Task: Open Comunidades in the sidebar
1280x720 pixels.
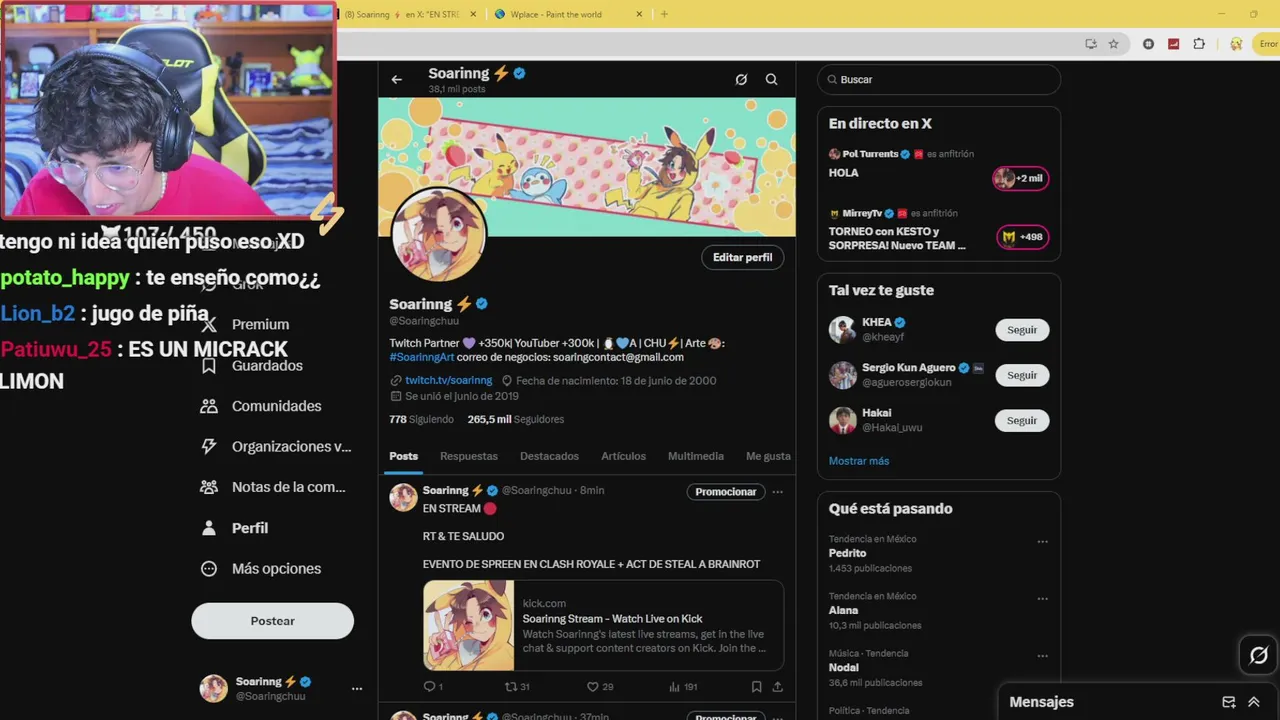Action: click(262, 406)
